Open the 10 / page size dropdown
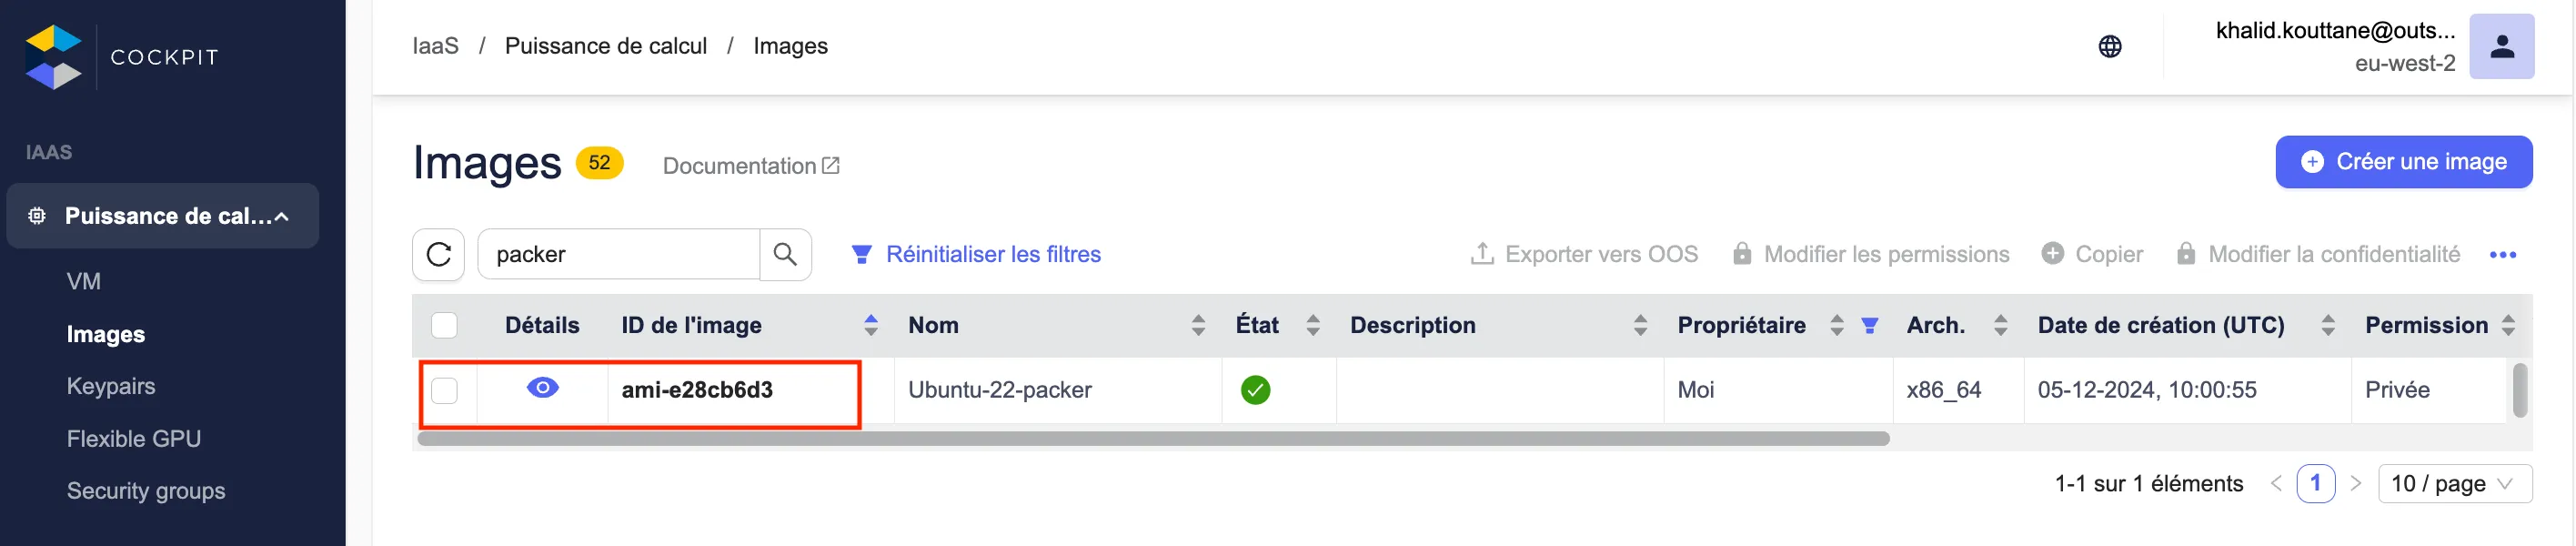2576x546 pixels. tap(2453, 484)
